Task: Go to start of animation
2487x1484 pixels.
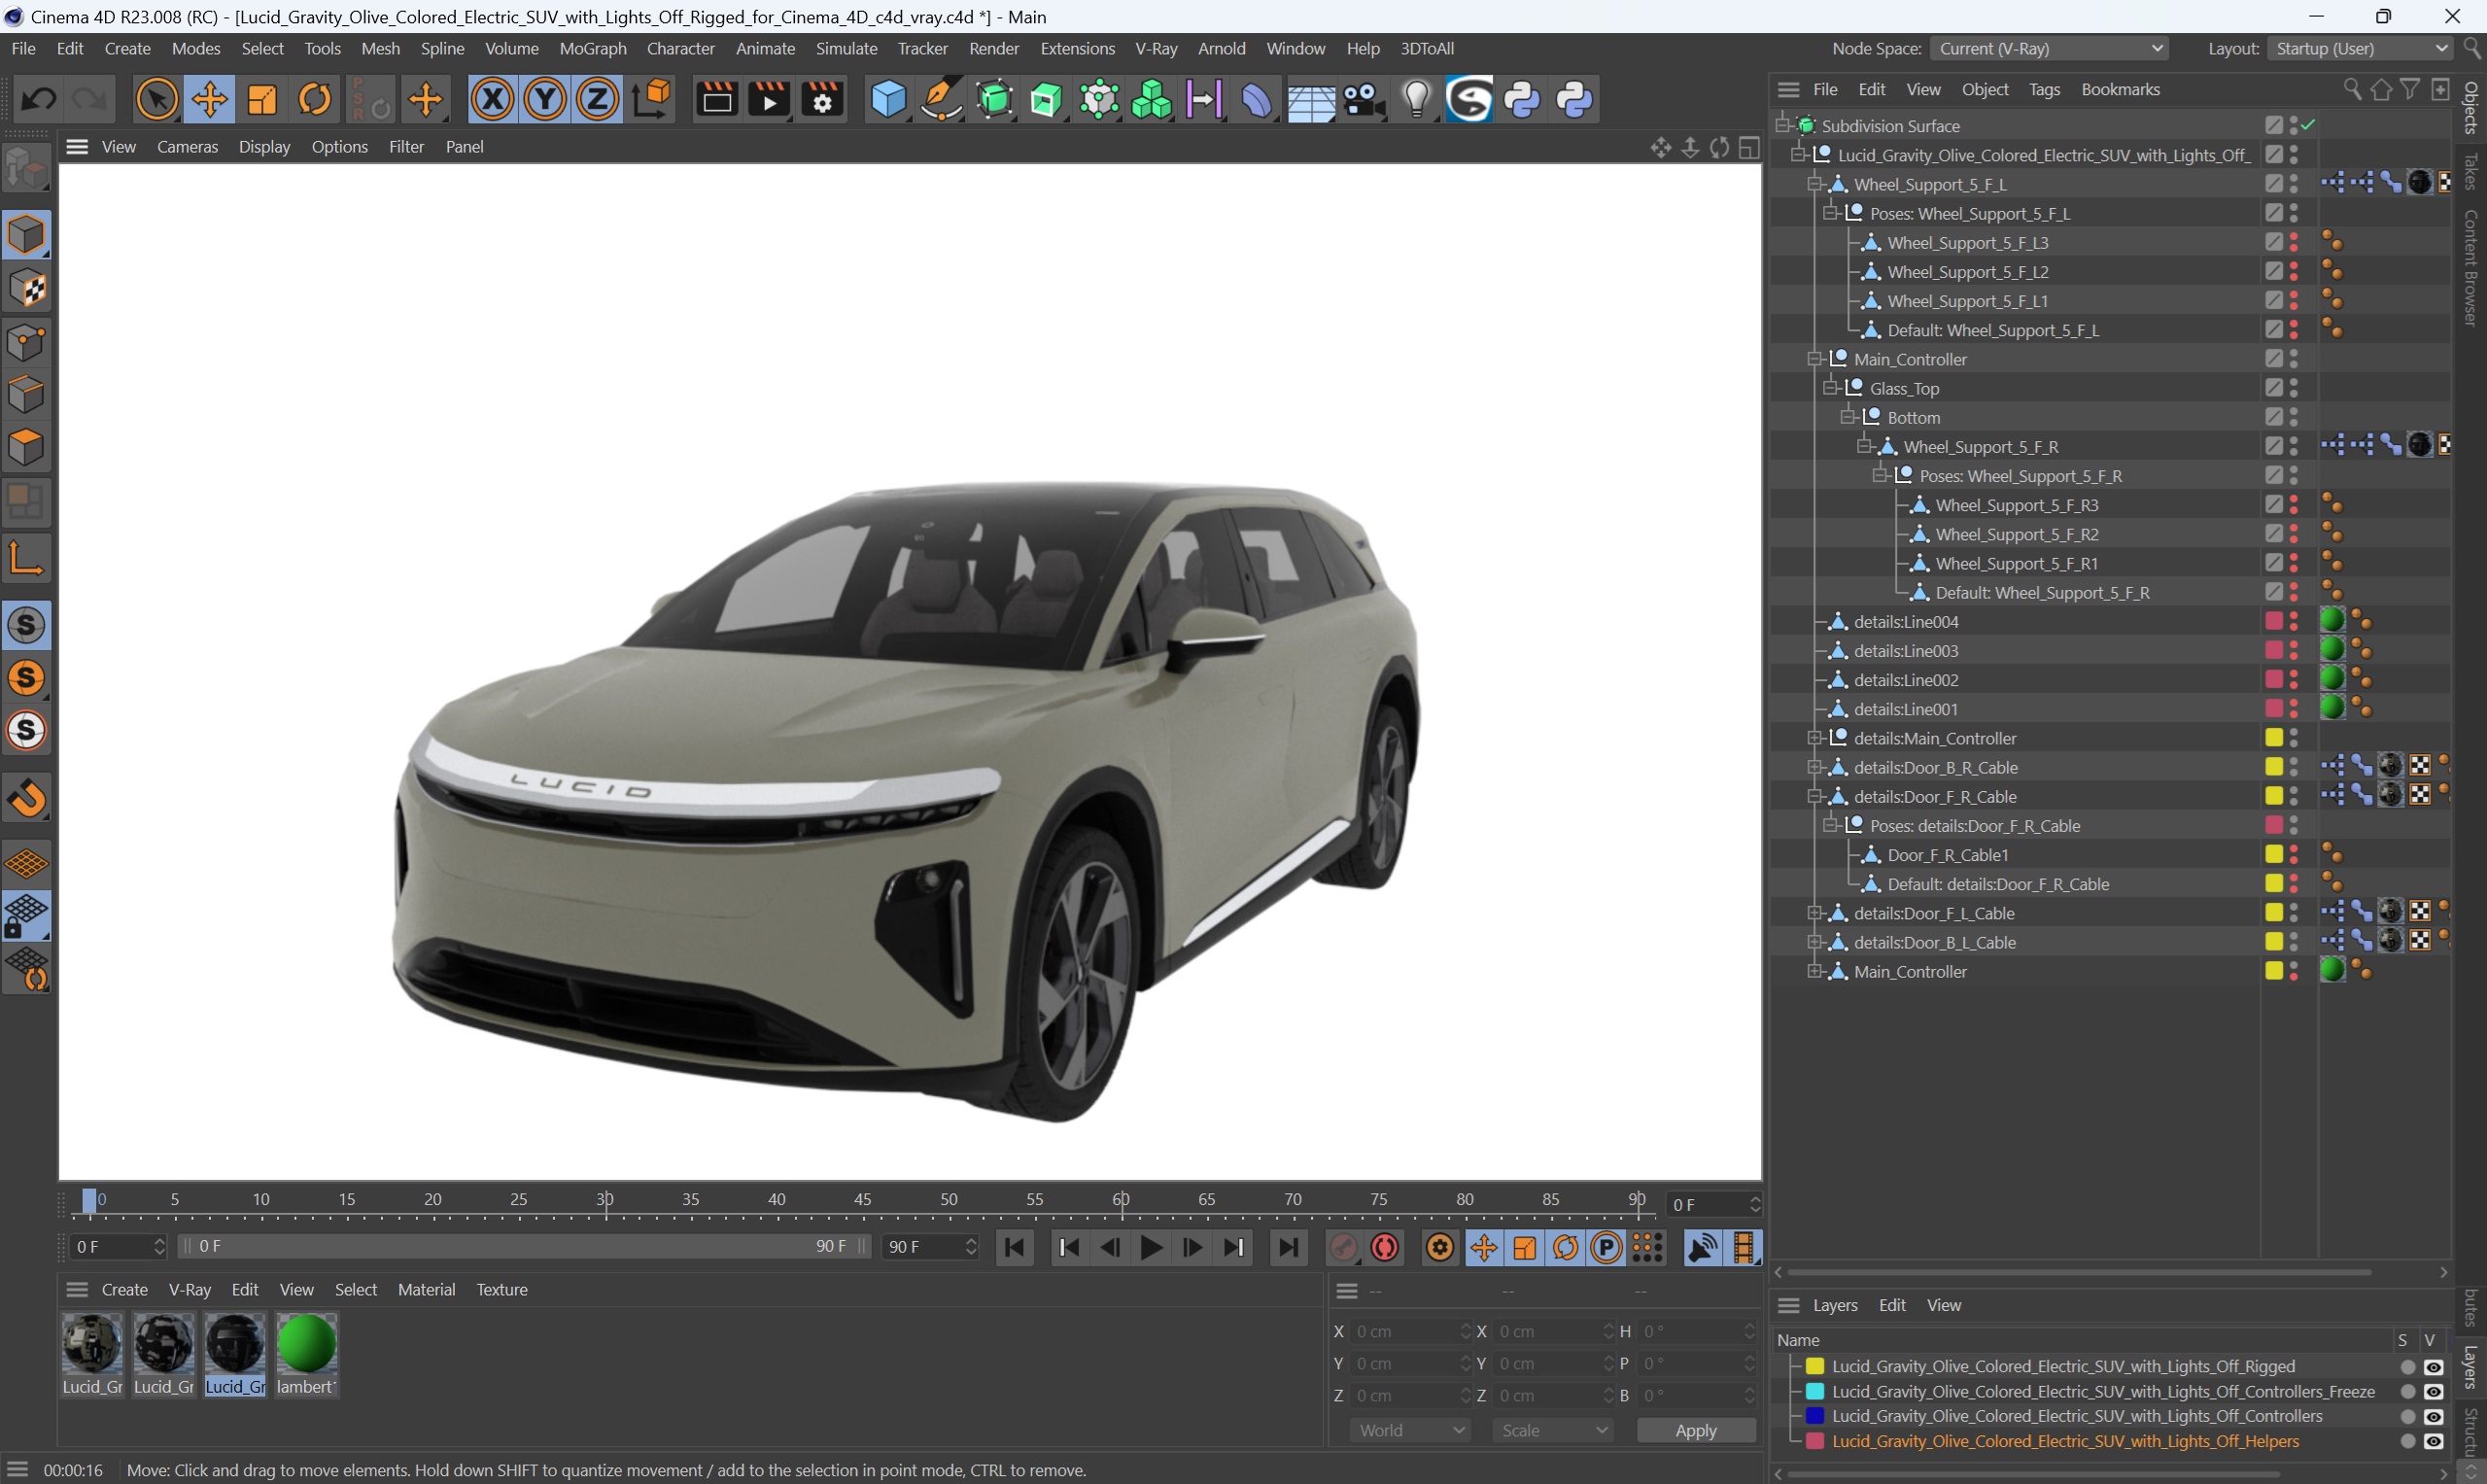Action: [x=1015, y=1247]
